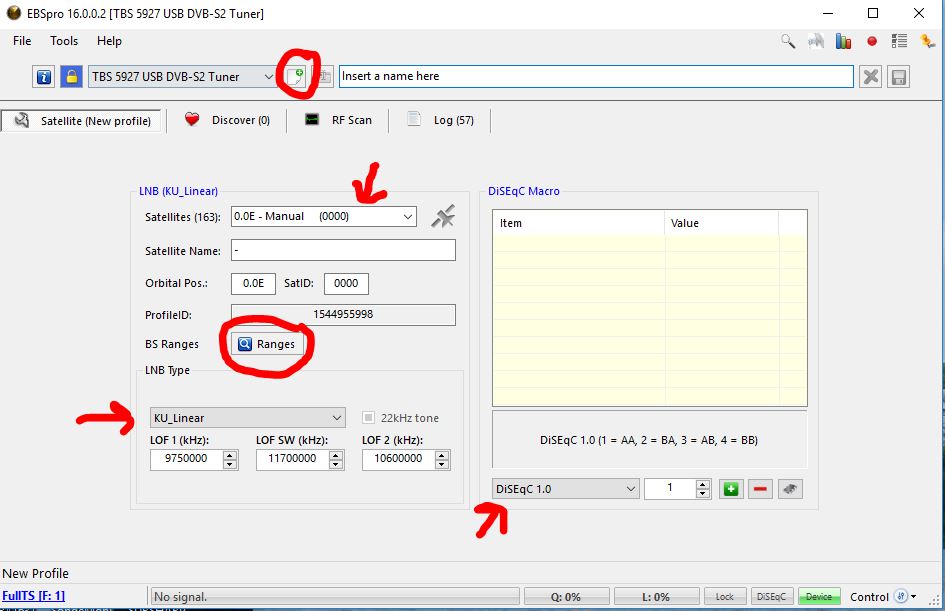The height and width of the screenshot is (611, 945).
Task: Click the magnifying glass search icon
Action: click(788, 41)
